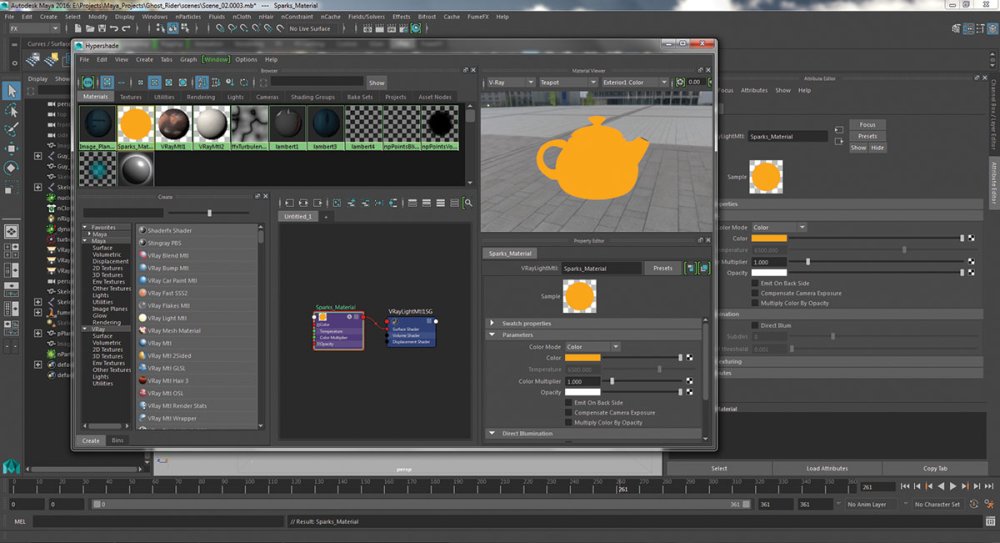This screenshot has width=1000, height=543.
Task: Open the Color Mode dropdown in Property Editor
Action: pos(592,346)
